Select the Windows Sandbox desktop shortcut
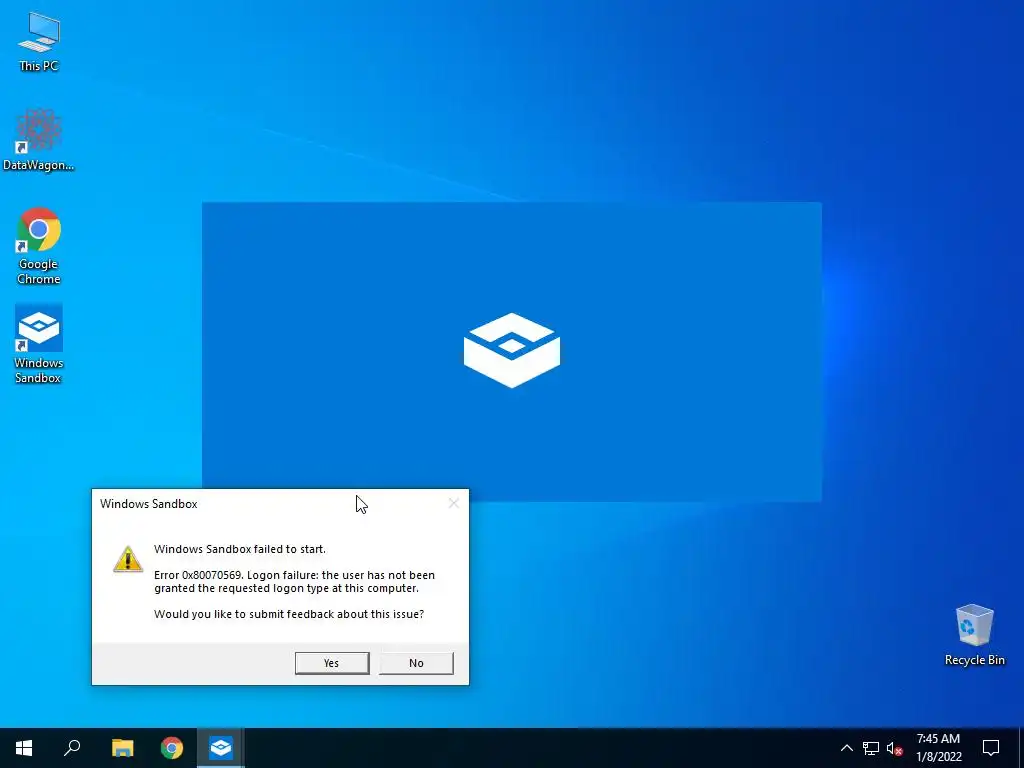The image size is (1024, 768). click(39, 344)
